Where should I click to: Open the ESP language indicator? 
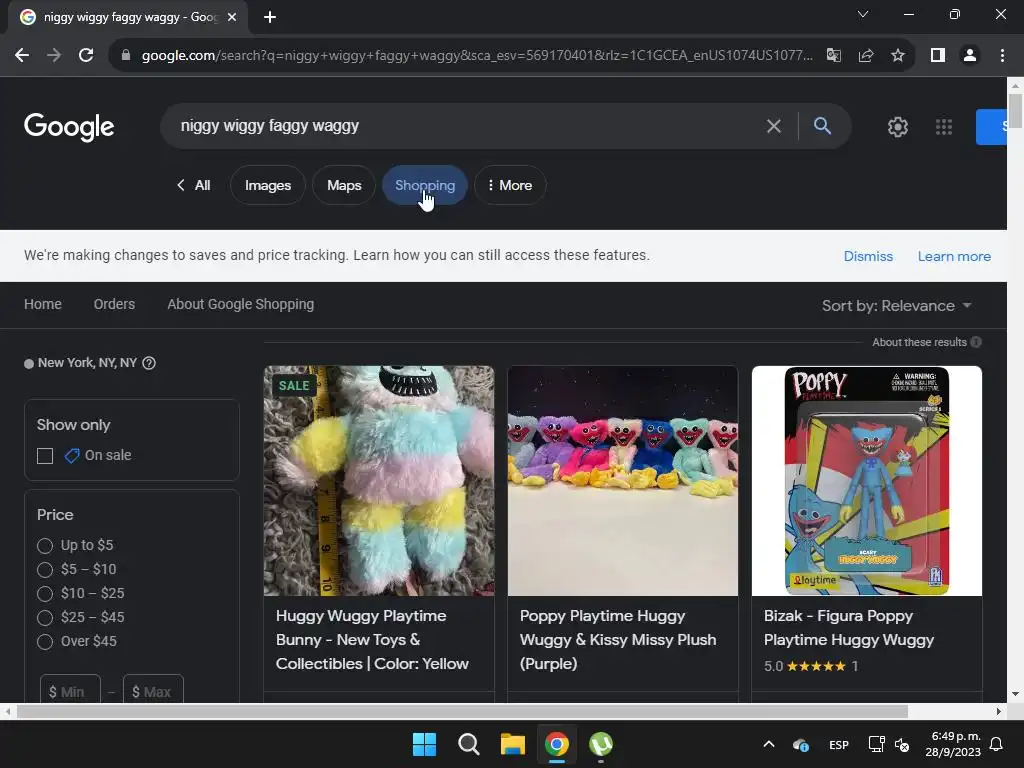tap(839, 744)
